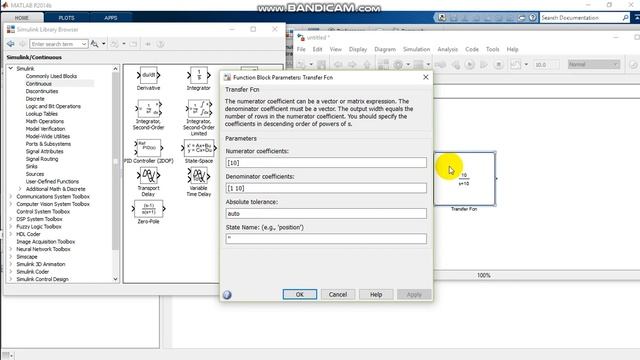This screenshot has height=360, width=640.
Task: Click Cancel in the parameters dialog
Action: [338, 294]
